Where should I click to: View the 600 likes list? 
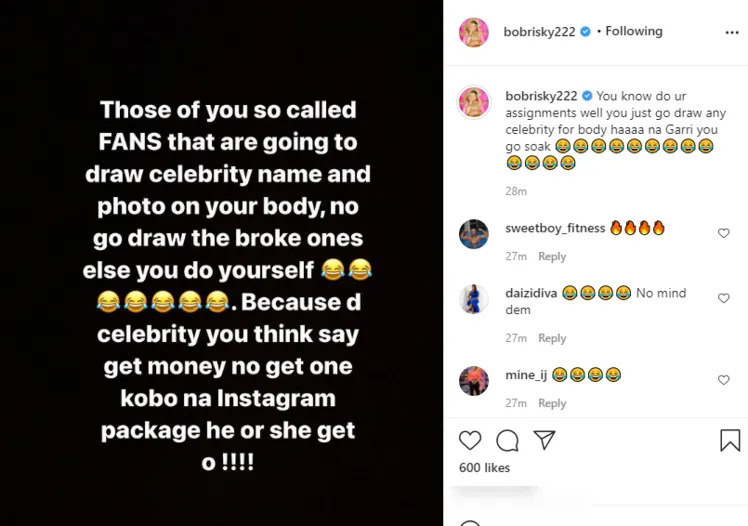484,468
